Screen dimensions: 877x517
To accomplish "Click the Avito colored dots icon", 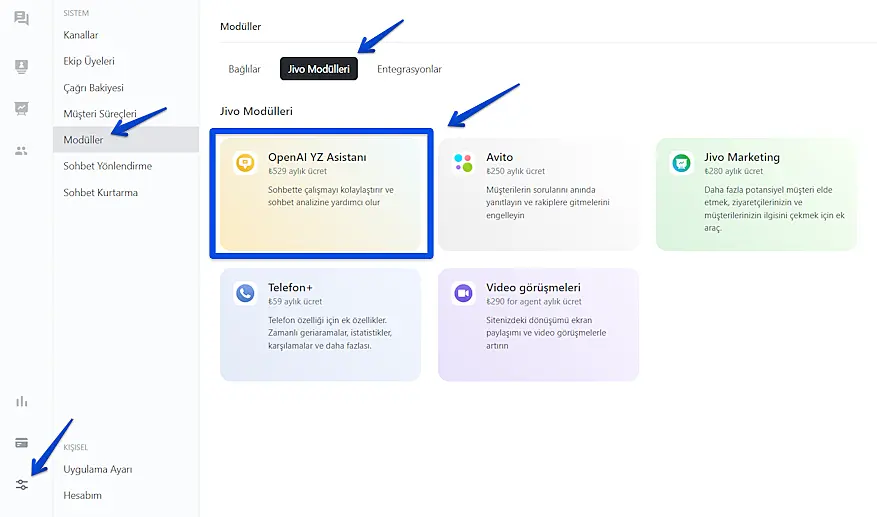I will point(463,163).
